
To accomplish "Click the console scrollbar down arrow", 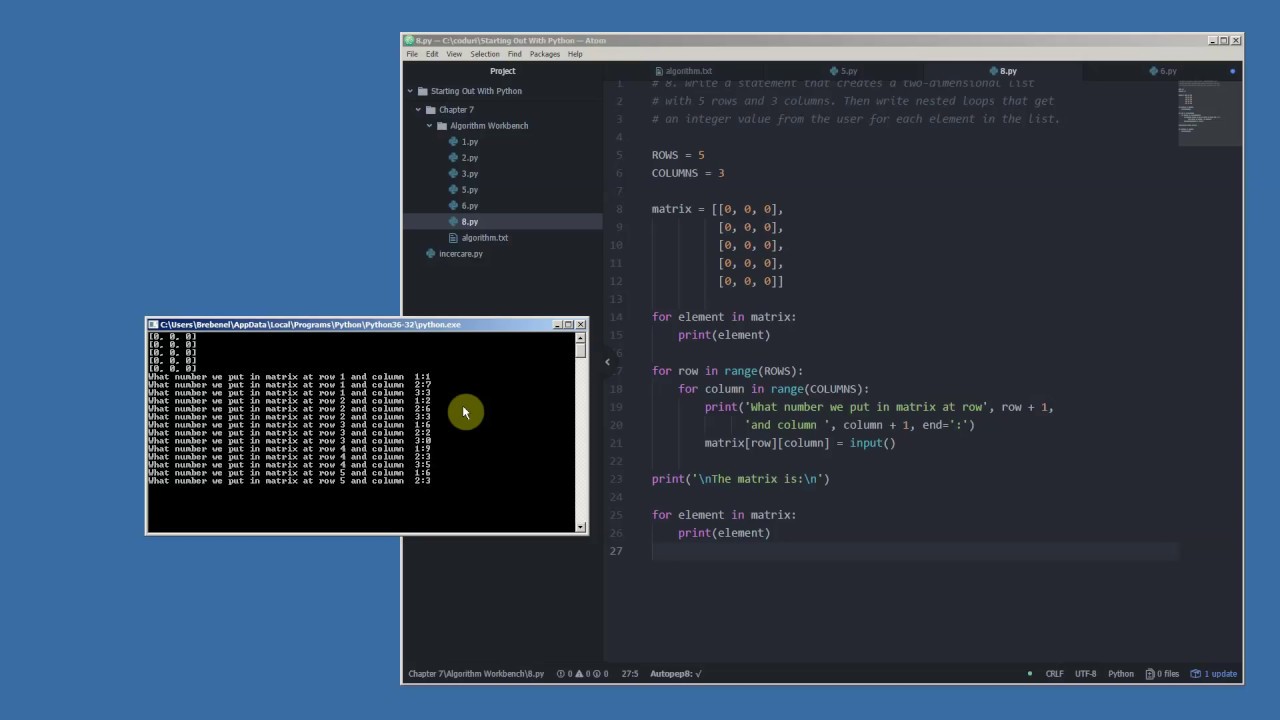I will click(x=580, y=526).
